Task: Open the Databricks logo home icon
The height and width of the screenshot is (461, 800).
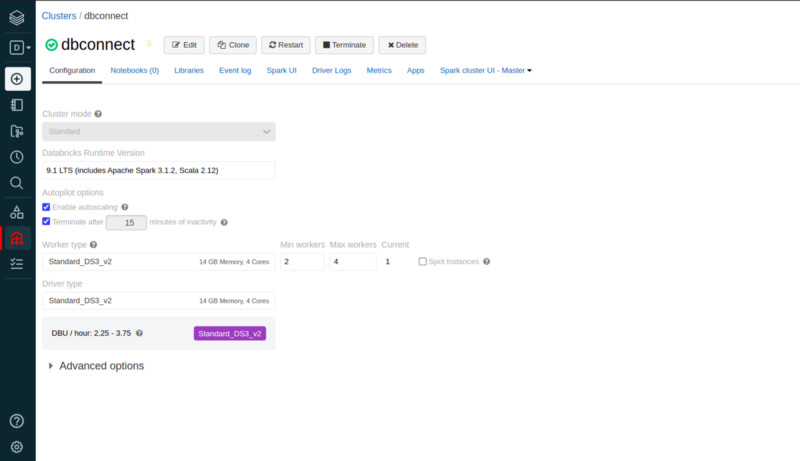Action: tap(17, 18)
